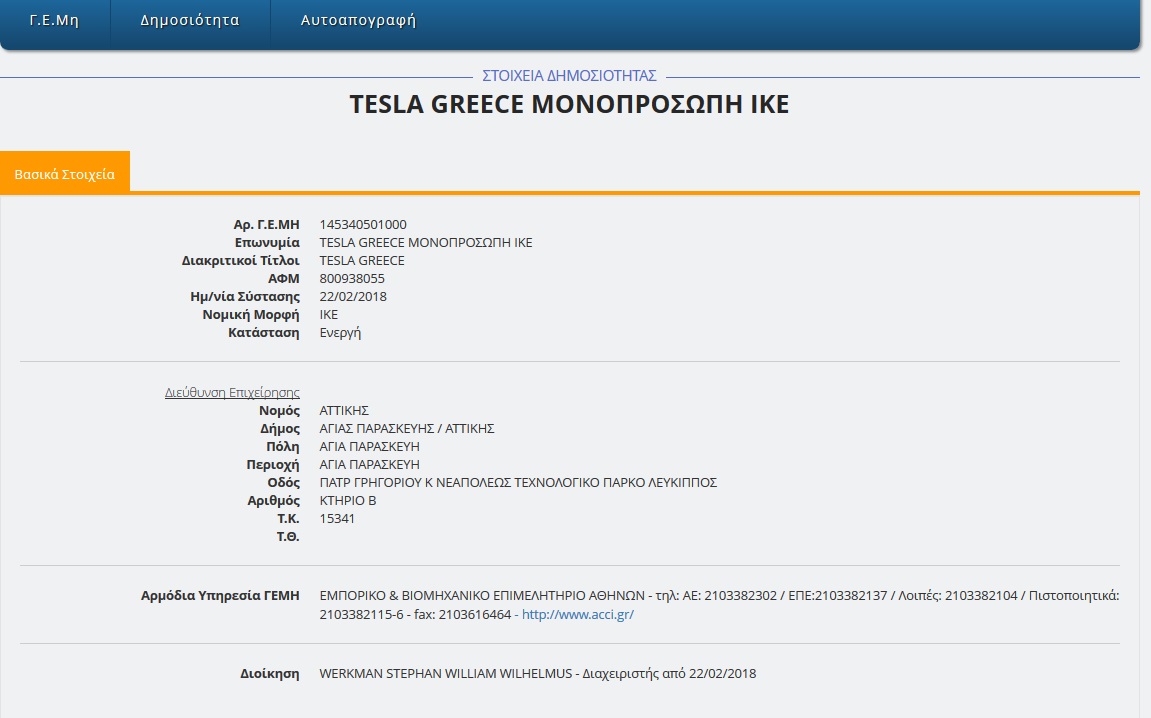Click the Διακριτικοί Τίτλοι field label
Viewport: 1151px width, 718px height.
[x=241, y=261]
